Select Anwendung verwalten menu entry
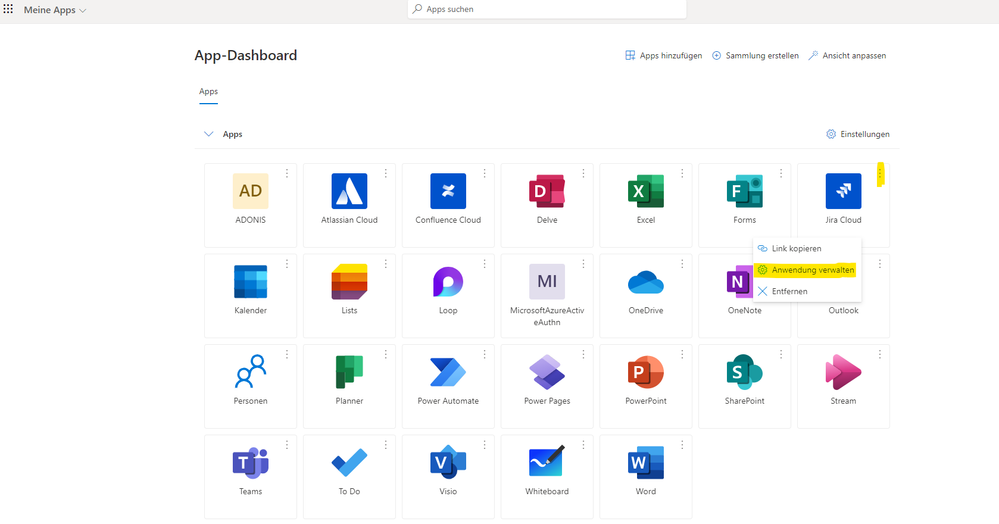The width and height of the screenshot is (999, 524). point(807,270)
